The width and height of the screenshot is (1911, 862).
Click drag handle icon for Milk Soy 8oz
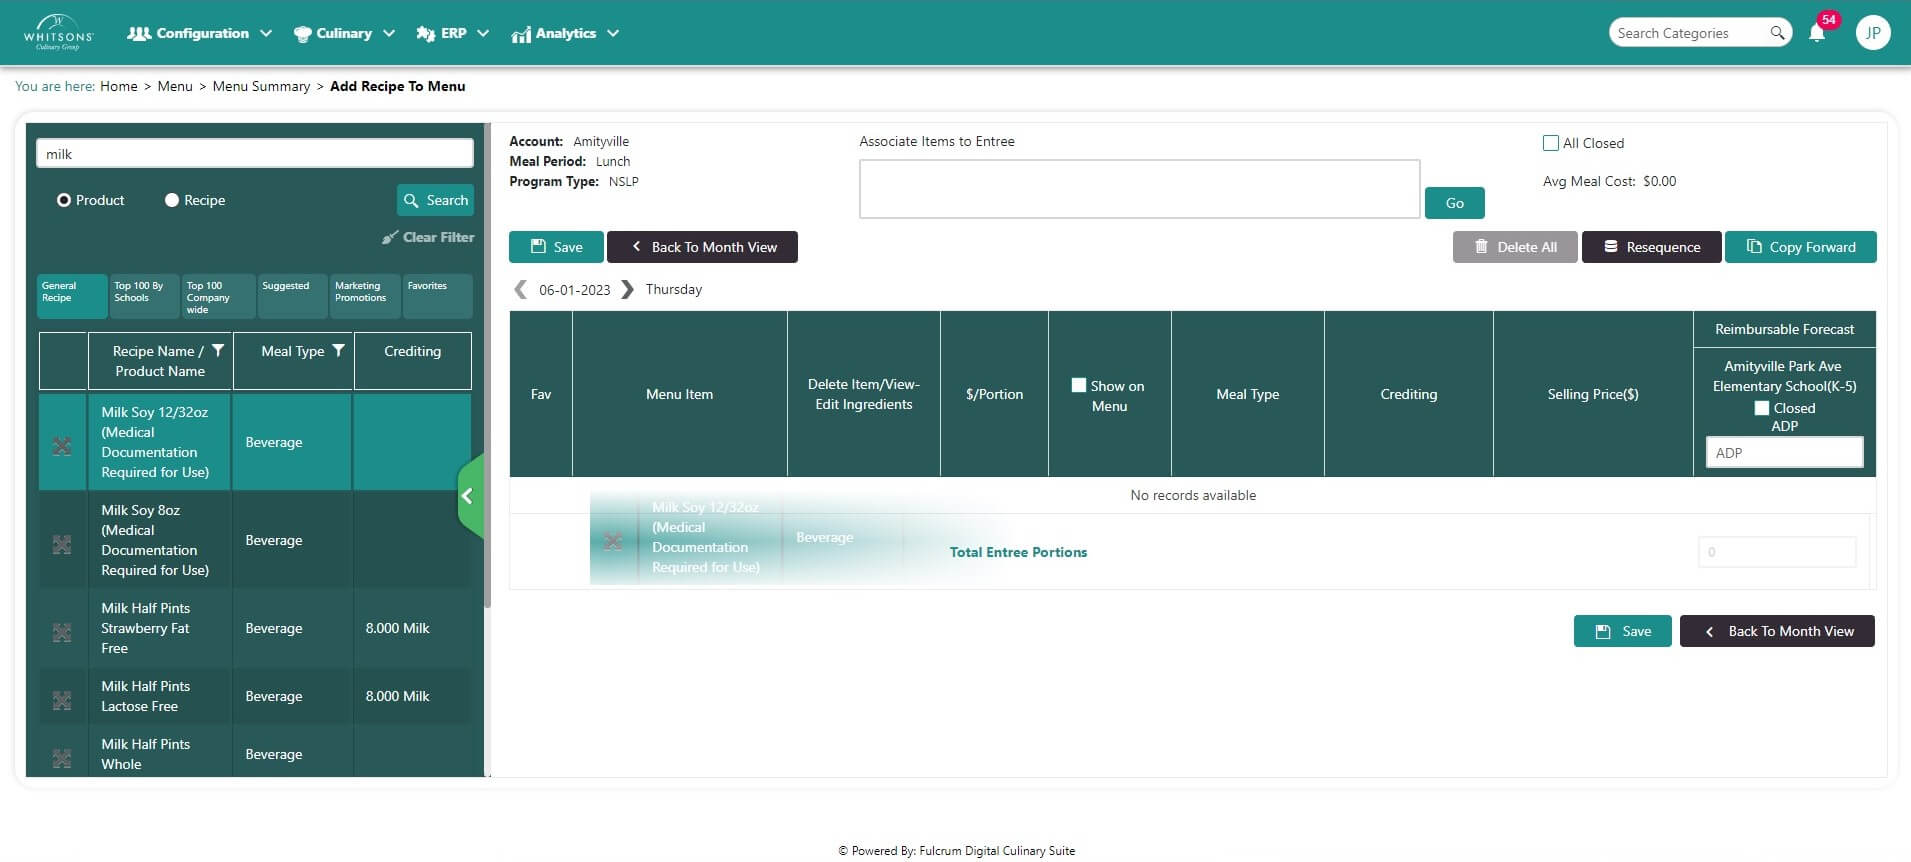62,544
